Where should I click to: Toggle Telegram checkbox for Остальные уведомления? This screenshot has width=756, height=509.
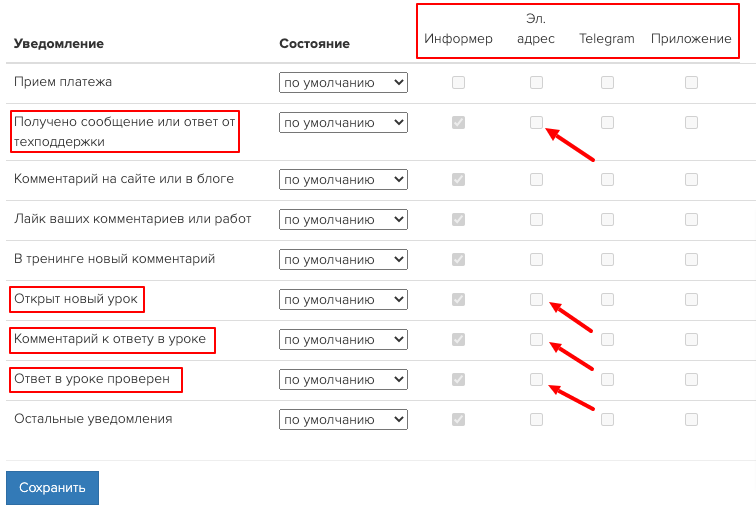pos(608,419)
